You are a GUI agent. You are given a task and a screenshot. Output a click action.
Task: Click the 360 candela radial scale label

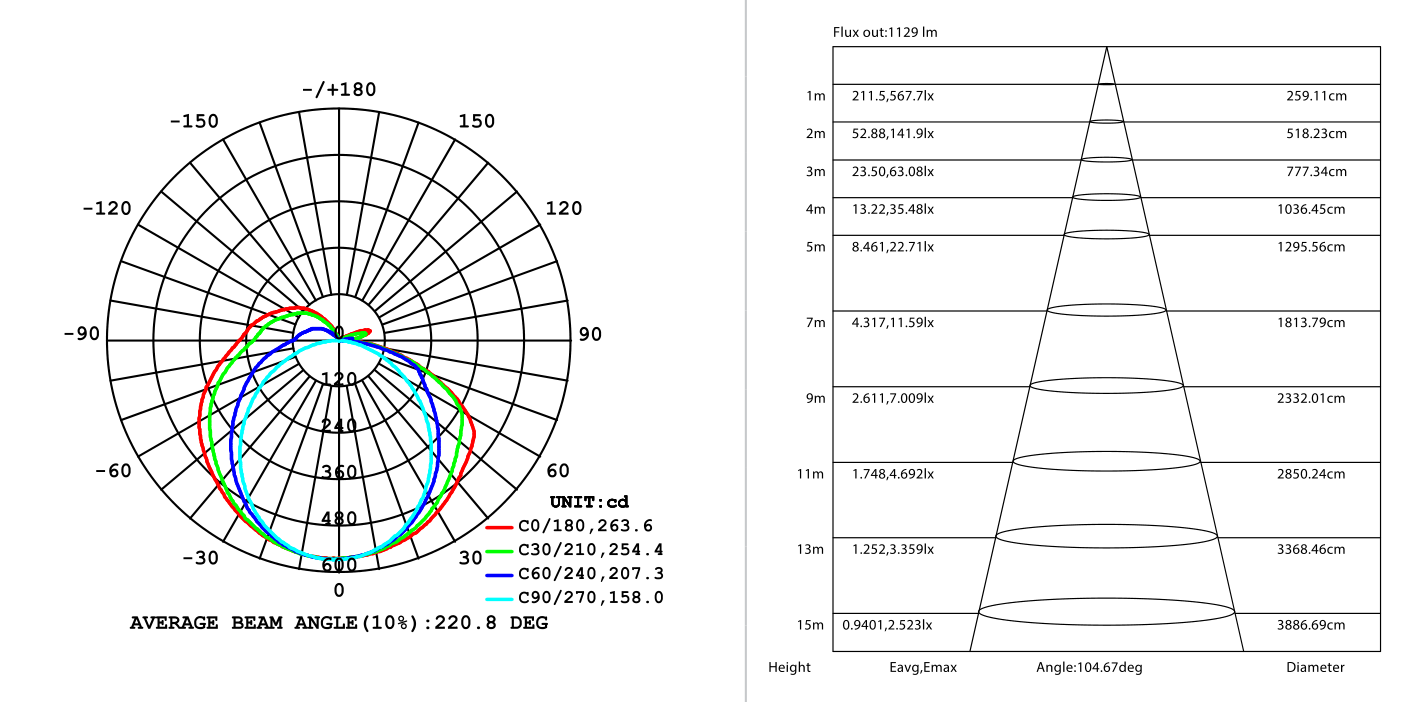tap(339, 472)
